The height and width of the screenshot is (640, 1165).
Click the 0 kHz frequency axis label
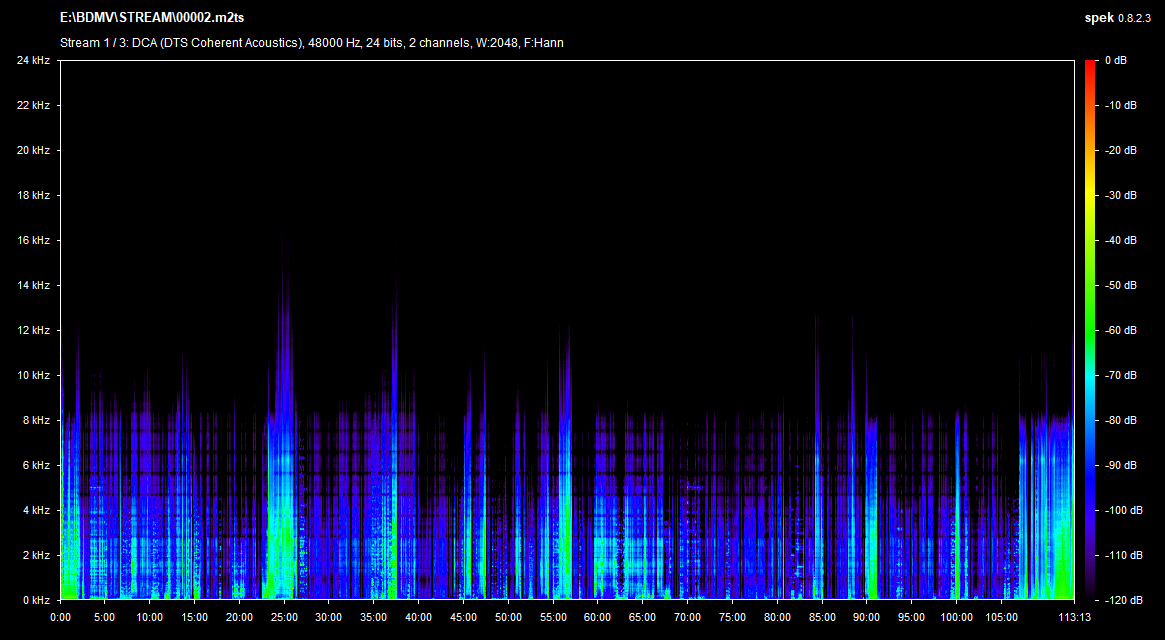tap(36, 600)
